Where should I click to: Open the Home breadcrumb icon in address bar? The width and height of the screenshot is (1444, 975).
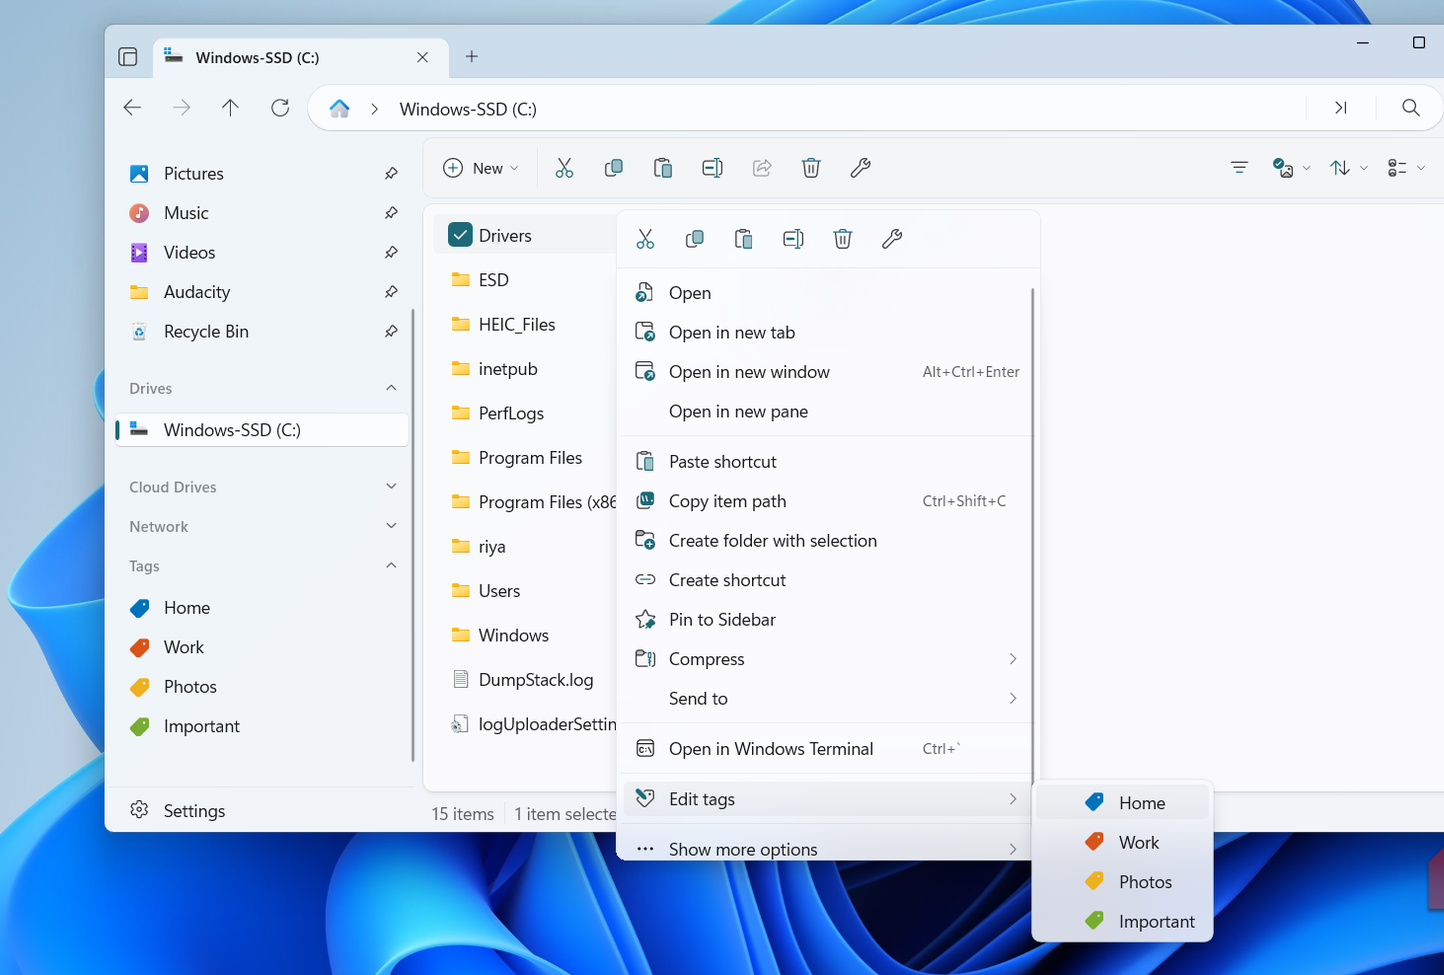[x=340, y=107]
